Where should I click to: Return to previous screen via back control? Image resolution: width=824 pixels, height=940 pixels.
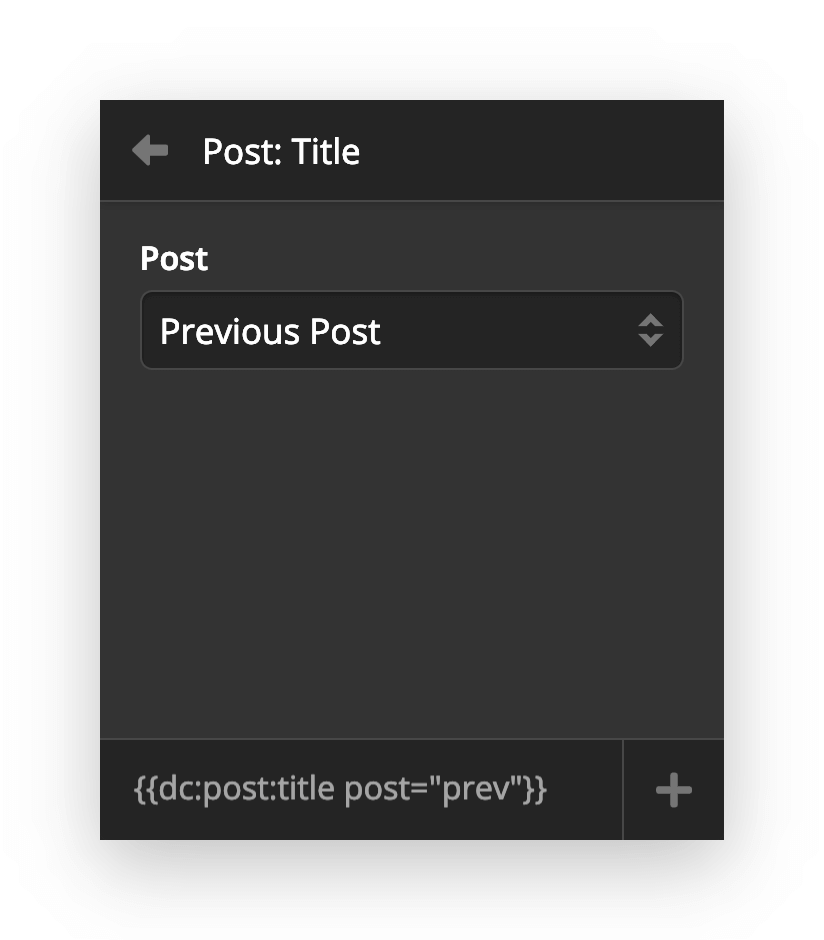[x=148, y=151]
